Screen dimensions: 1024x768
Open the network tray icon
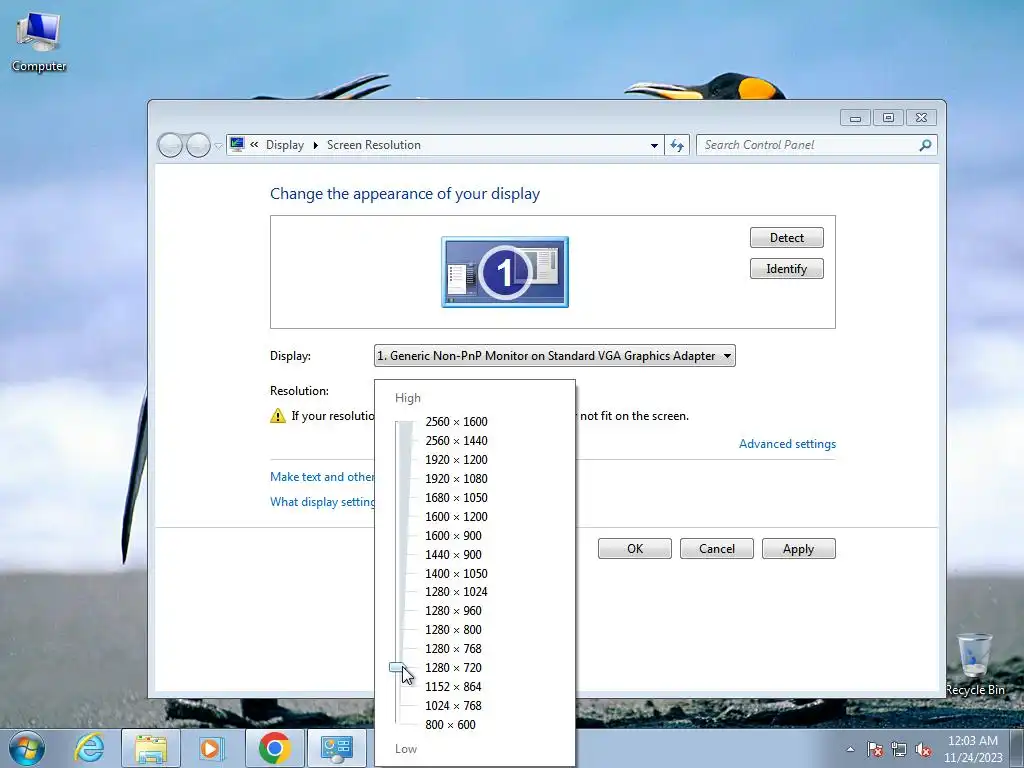pyautogui.click(x=899, y=749)
